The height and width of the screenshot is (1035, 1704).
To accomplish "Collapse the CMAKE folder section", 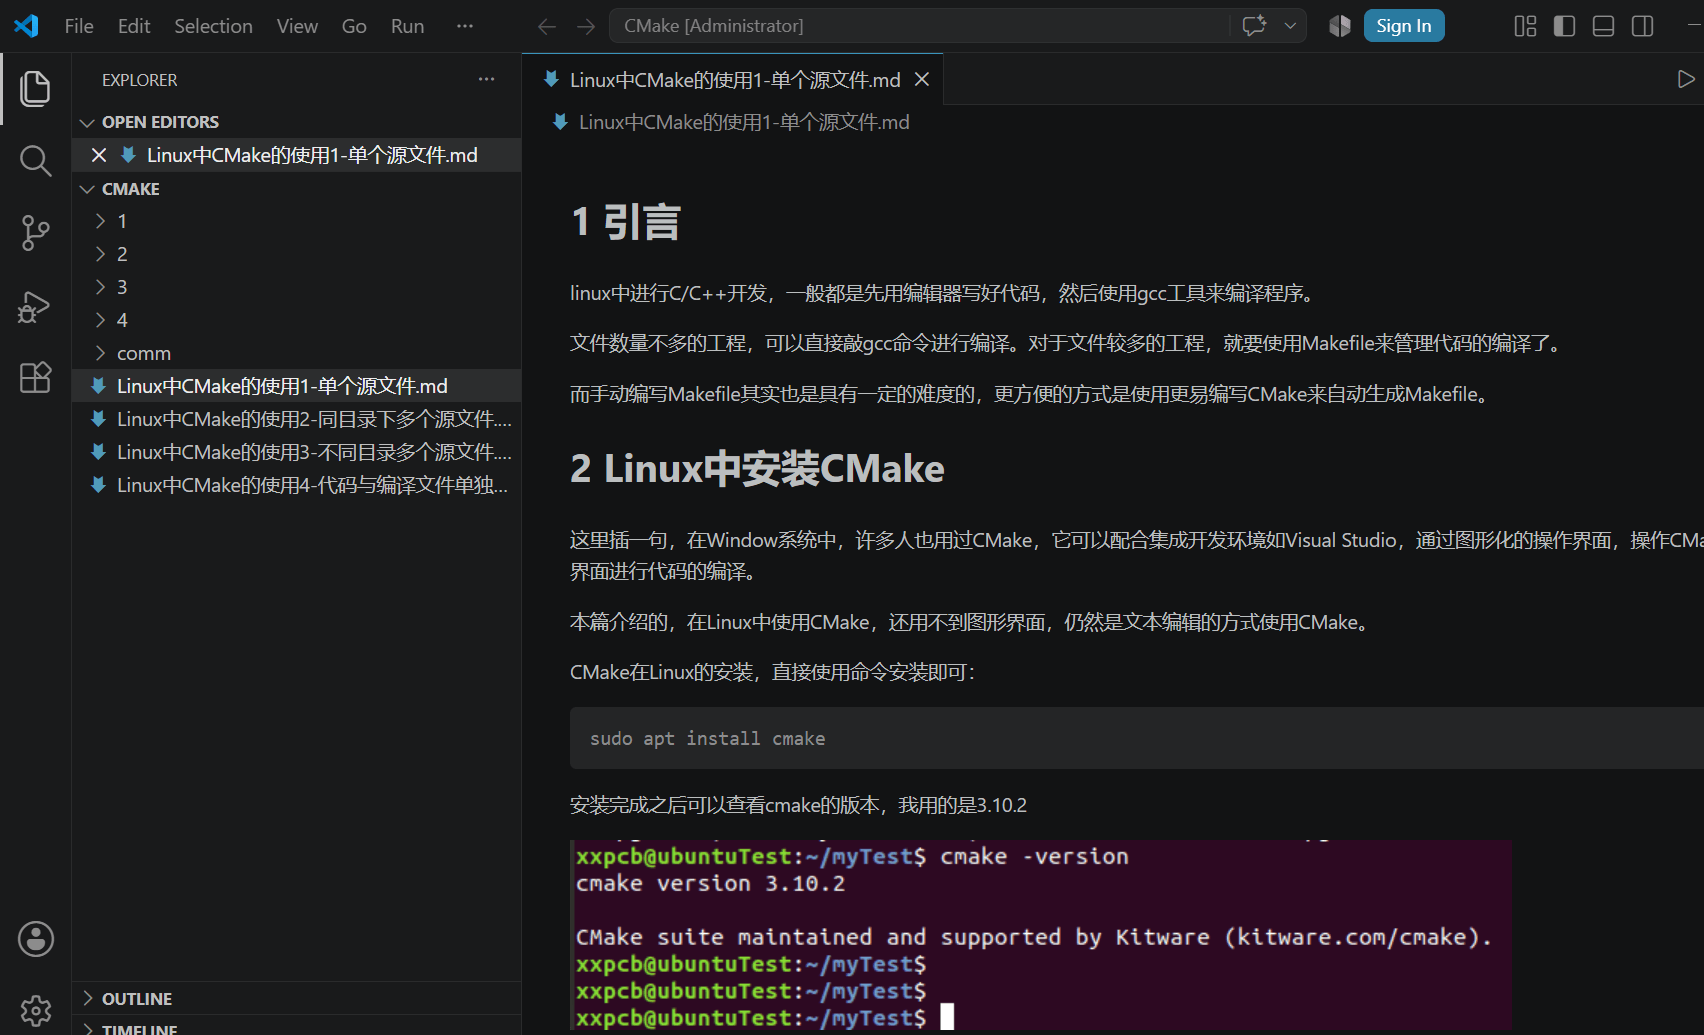I will (87, 189).
